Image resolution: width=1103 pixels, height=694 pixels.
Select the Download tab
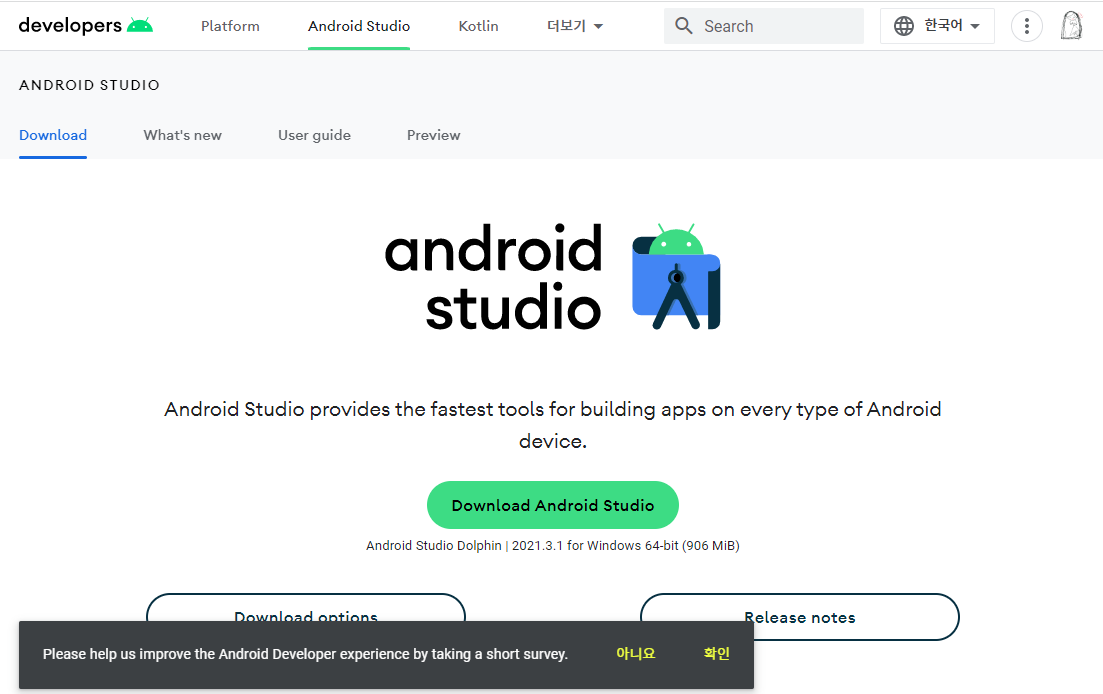coord(53,135)
